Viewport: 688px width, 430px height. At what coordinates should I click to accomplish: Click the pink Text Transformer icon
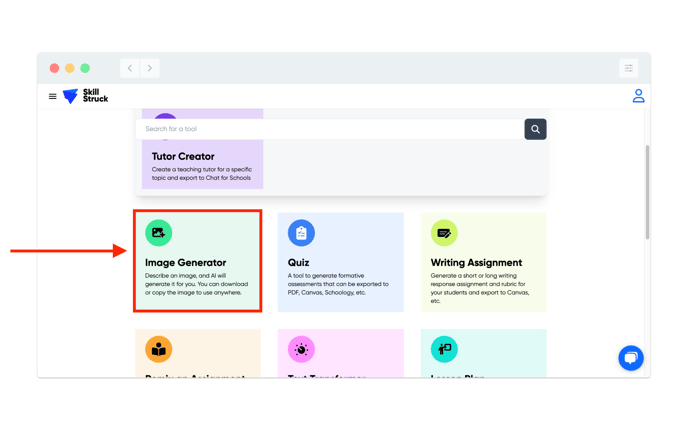pyautogui.click(x=301, y=349)
